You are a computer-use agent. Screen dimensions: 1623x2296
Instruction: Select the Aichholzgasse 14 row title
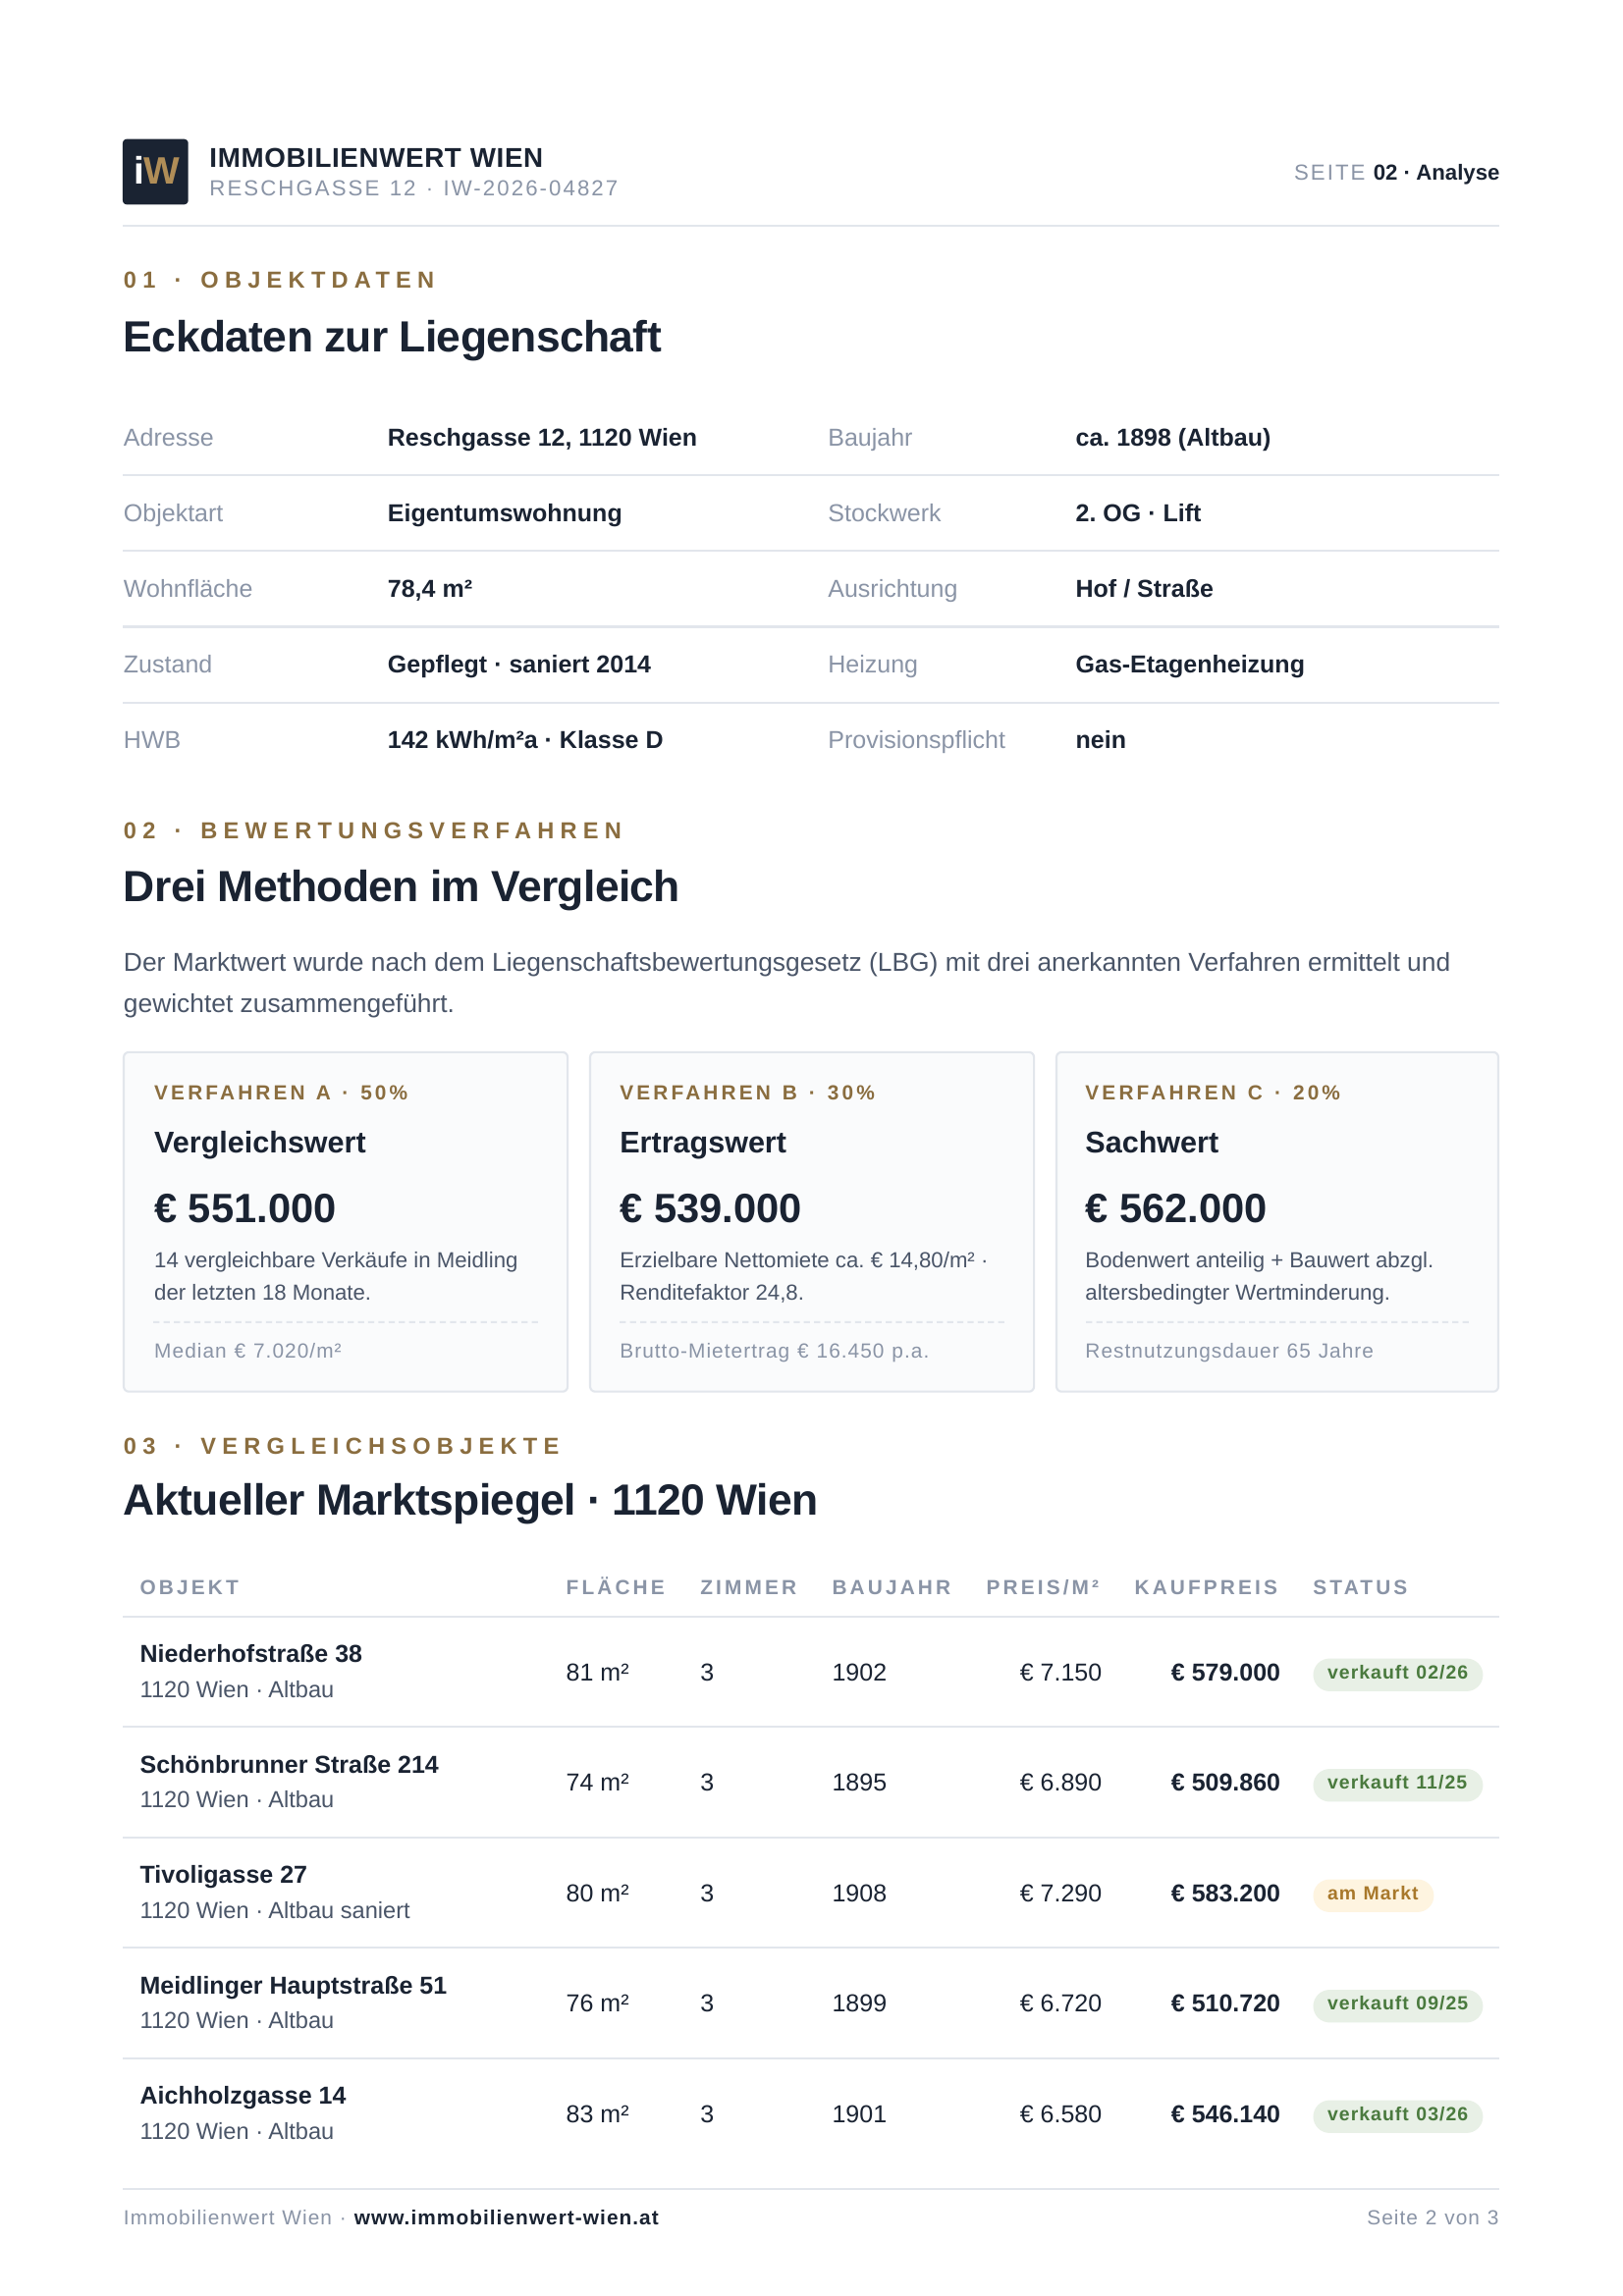[243, 2096]
